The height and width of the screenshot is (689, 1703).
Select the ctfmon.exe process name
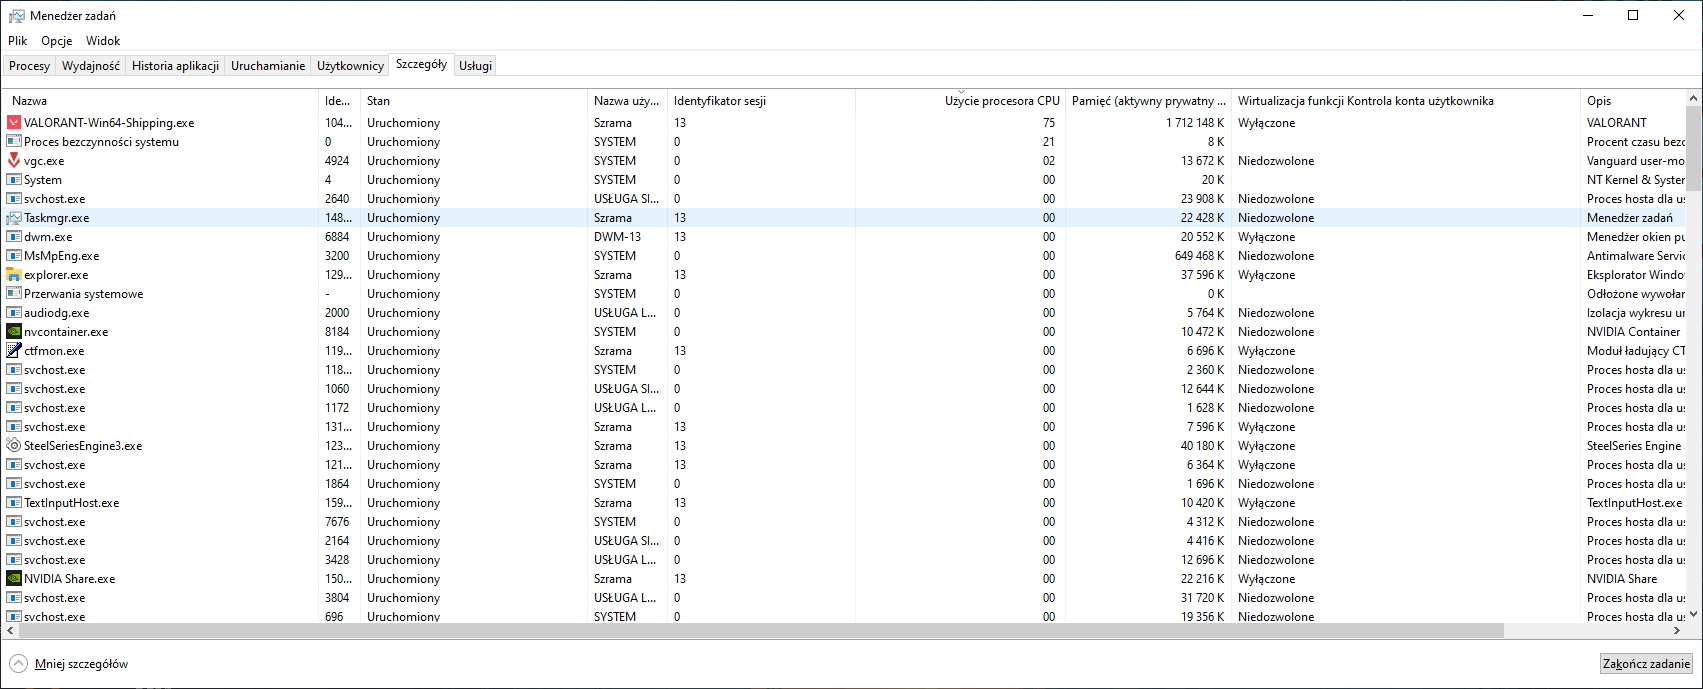coord(54,351)
